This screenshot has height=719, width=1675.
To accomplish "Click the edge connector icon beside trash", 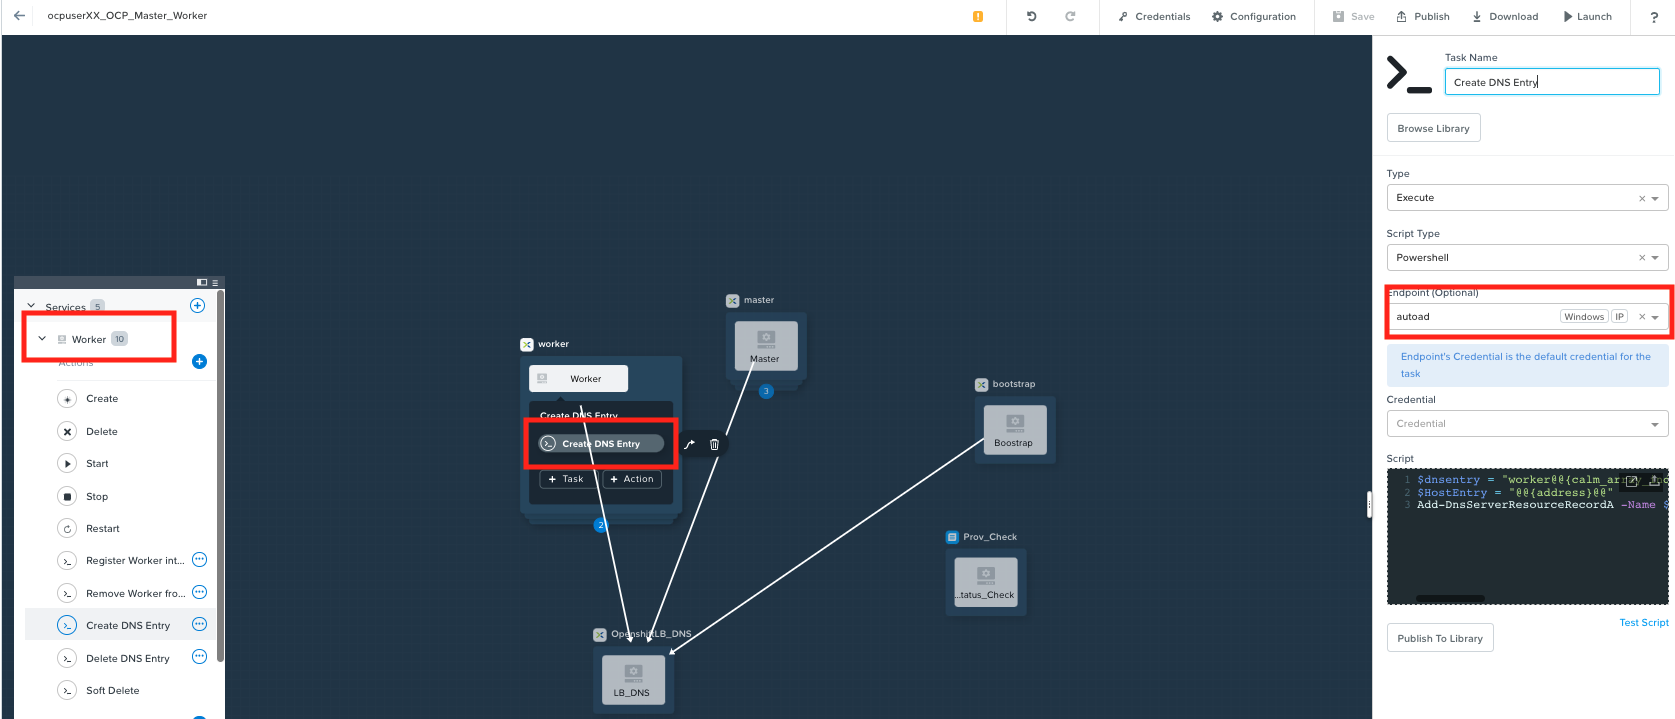I will coord(689,444).
